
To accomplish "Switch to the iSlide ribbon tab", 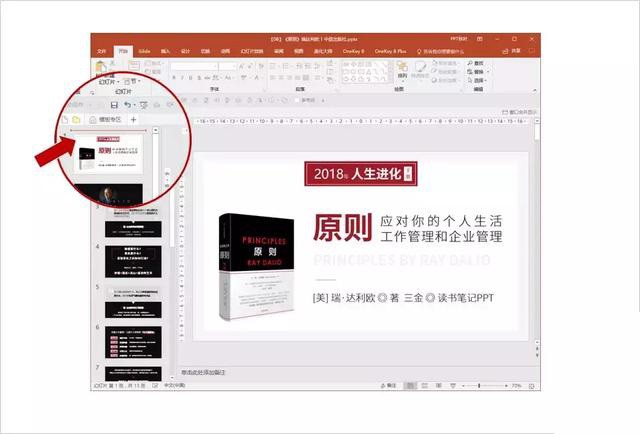I will 144,51.
